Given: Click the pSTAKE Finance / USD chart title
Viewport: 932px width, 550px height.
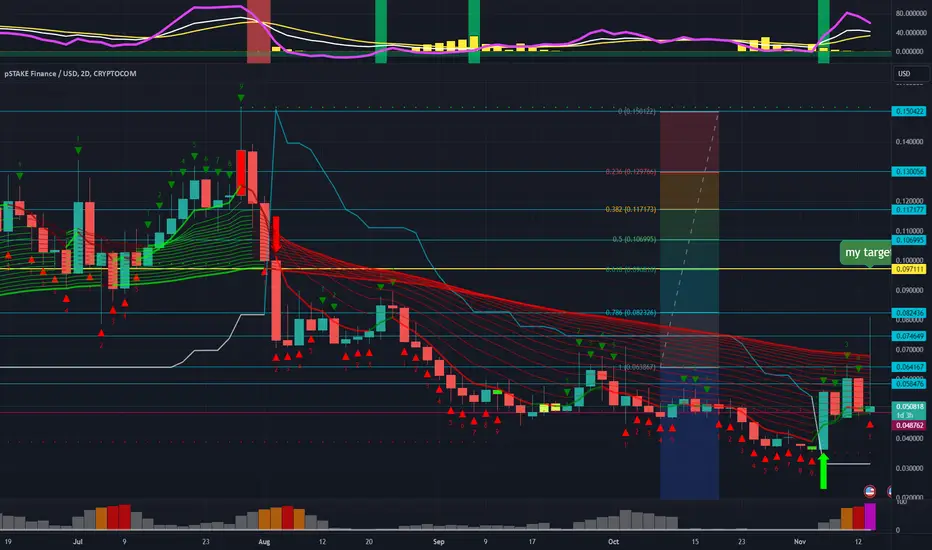Looking at the screenshot, I should (70, 74).
